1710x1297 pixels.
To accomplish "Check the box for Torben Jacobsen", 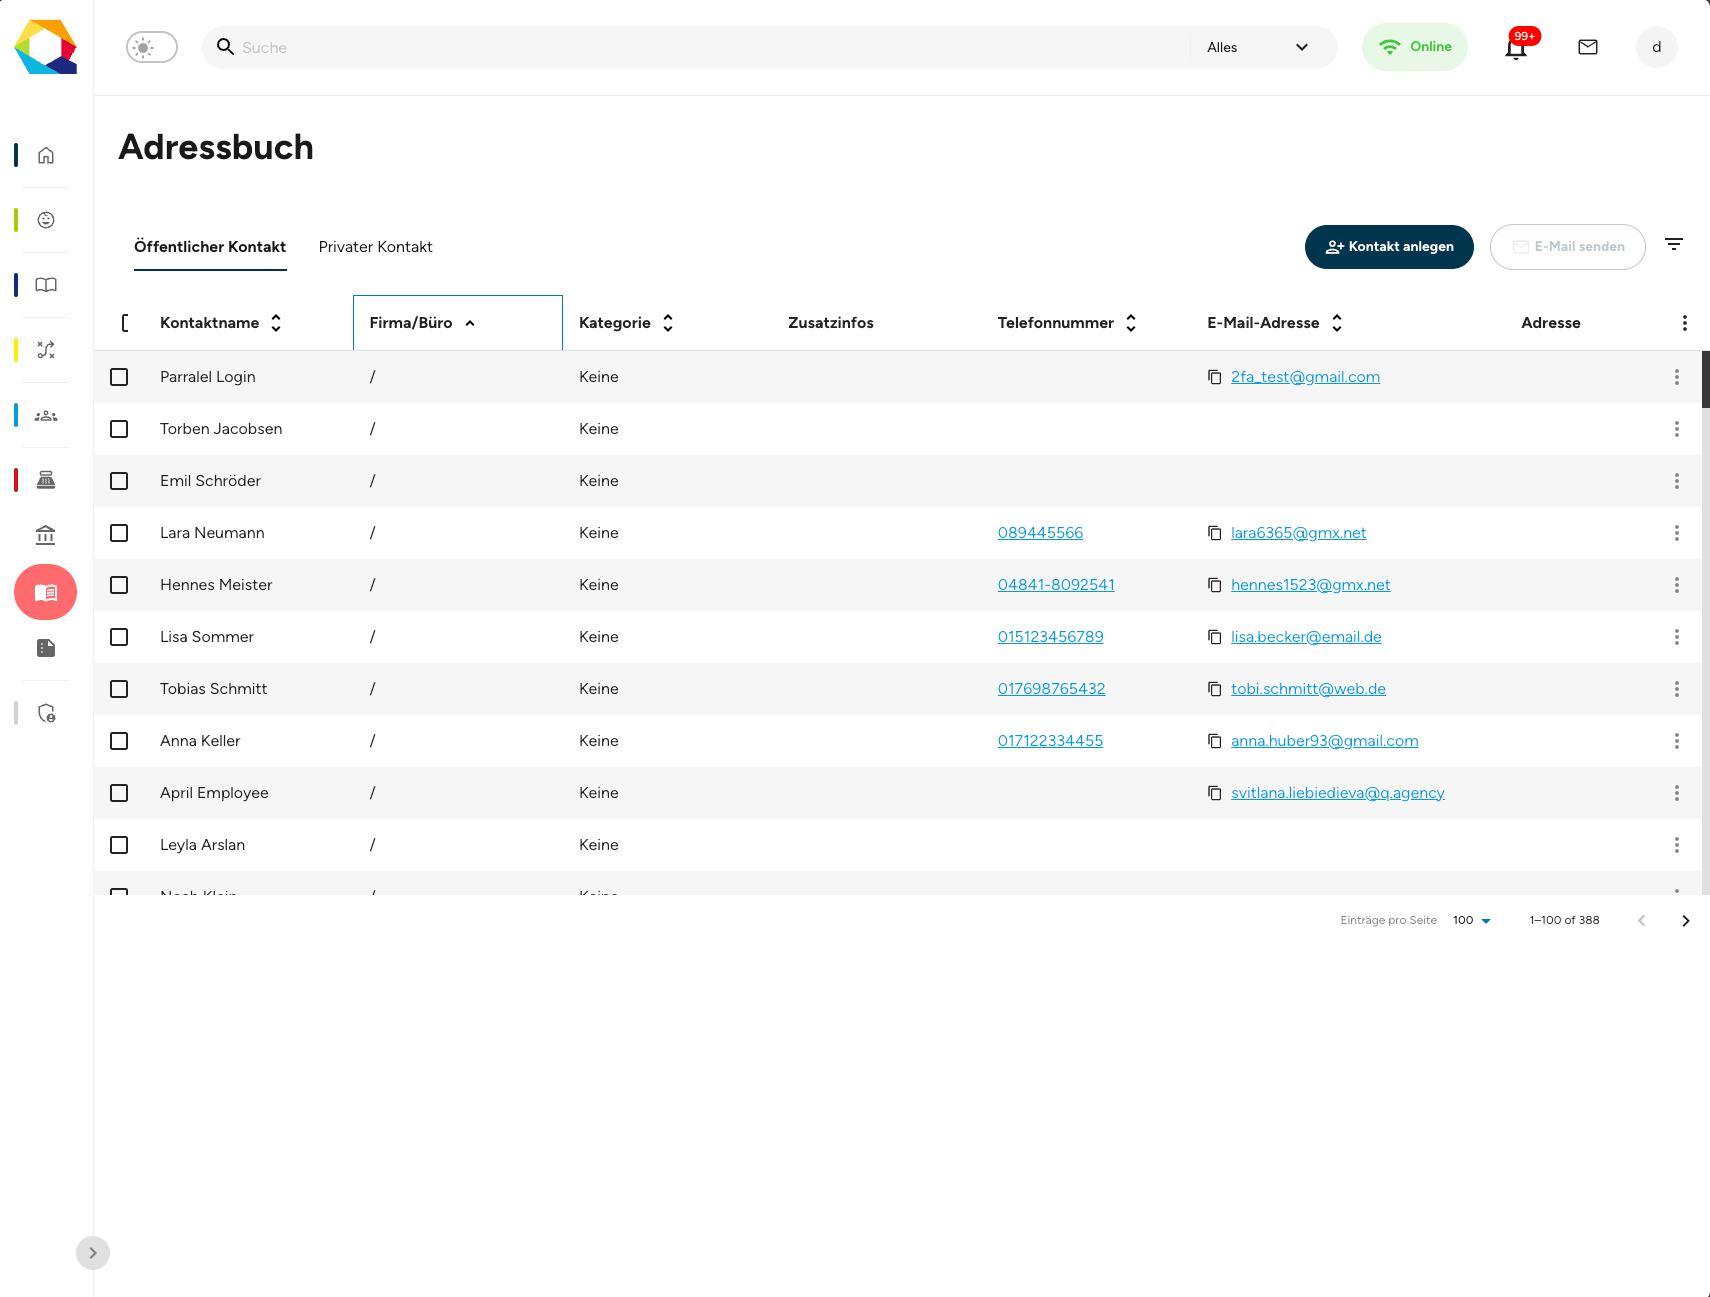I will click(x=119, y=429).
